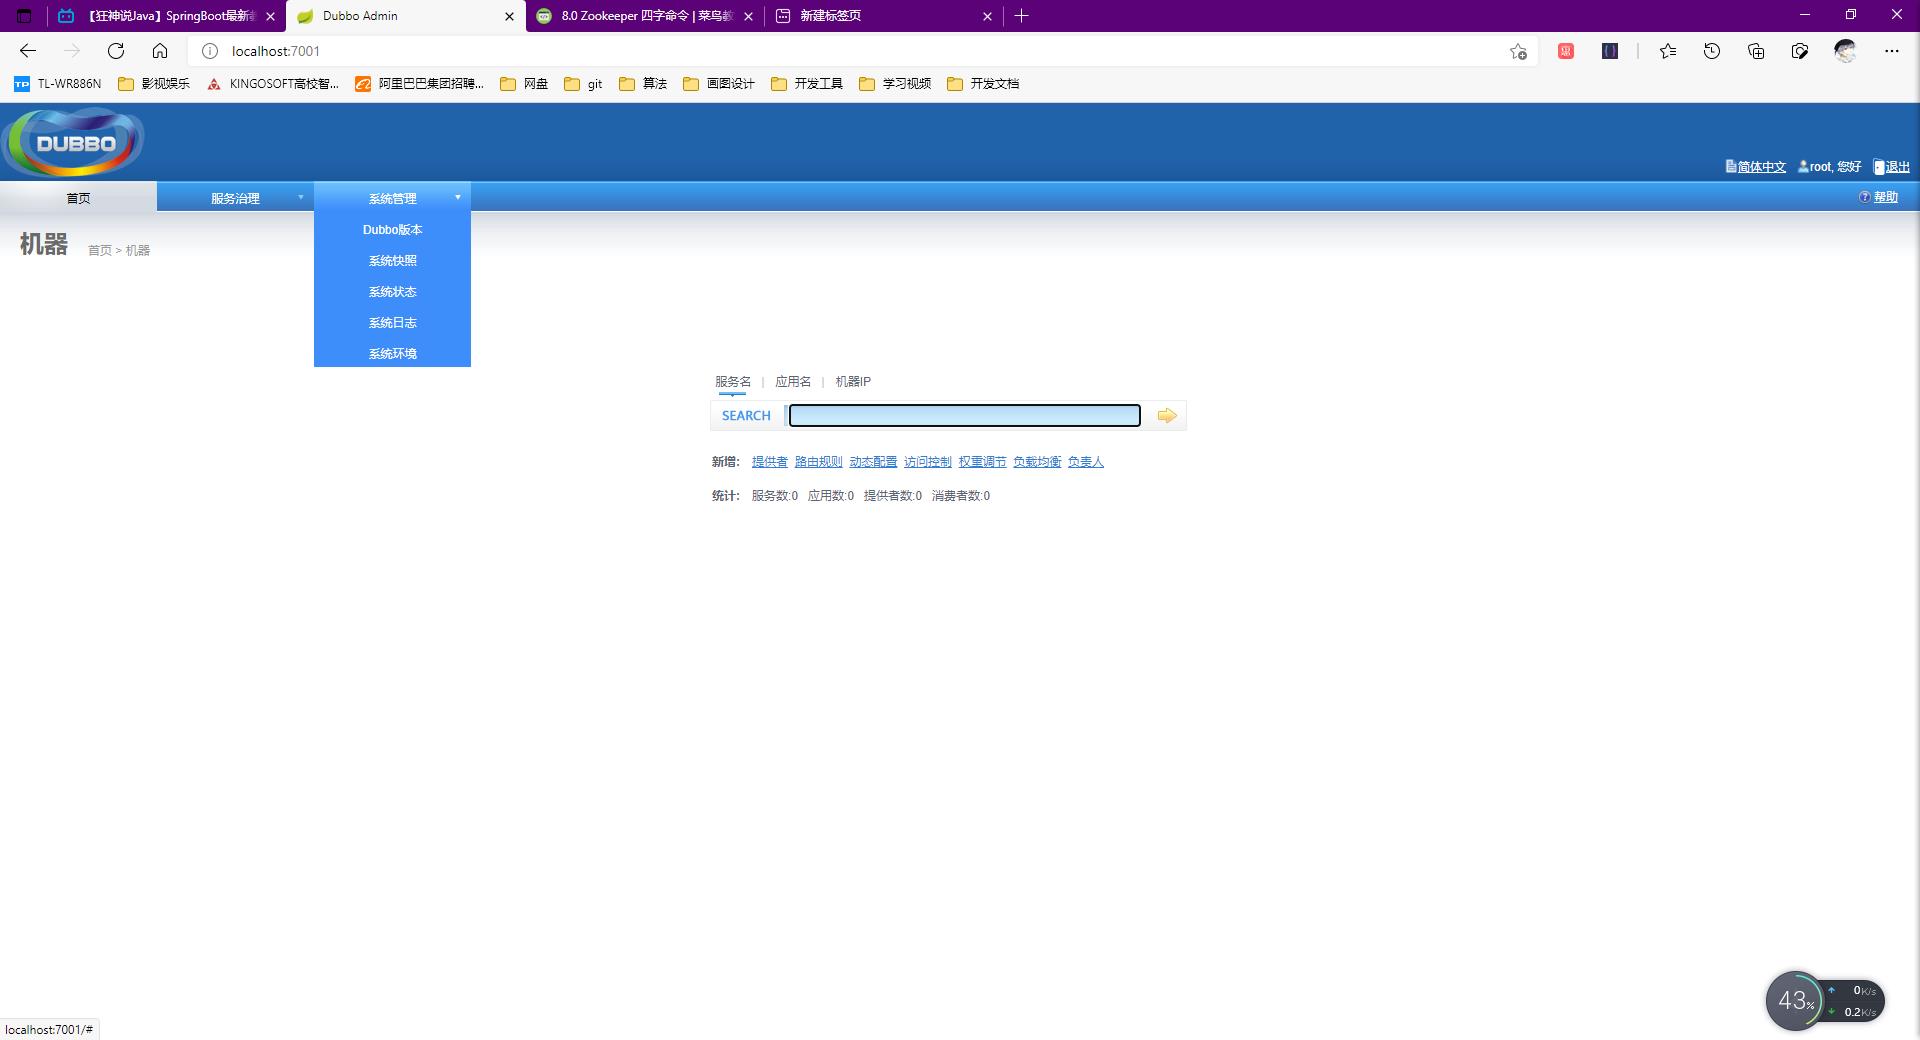This screenshot has width=1920, height=1040.
Task: Open tab actions menu icon
Action: coord(25,16)
